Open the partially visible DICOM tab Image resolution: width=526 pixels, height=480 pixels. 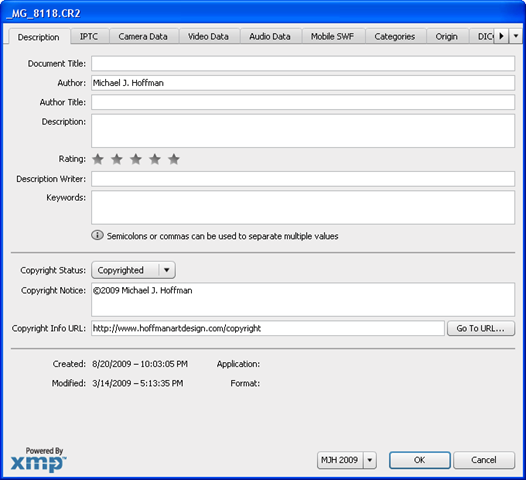(x=483, y=36)
